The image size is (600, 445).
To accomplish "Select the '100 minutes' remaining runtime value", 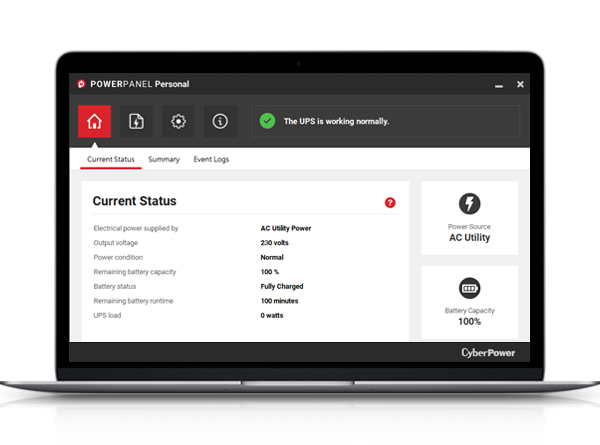I will pyautogui.click(x=279, y=300).
